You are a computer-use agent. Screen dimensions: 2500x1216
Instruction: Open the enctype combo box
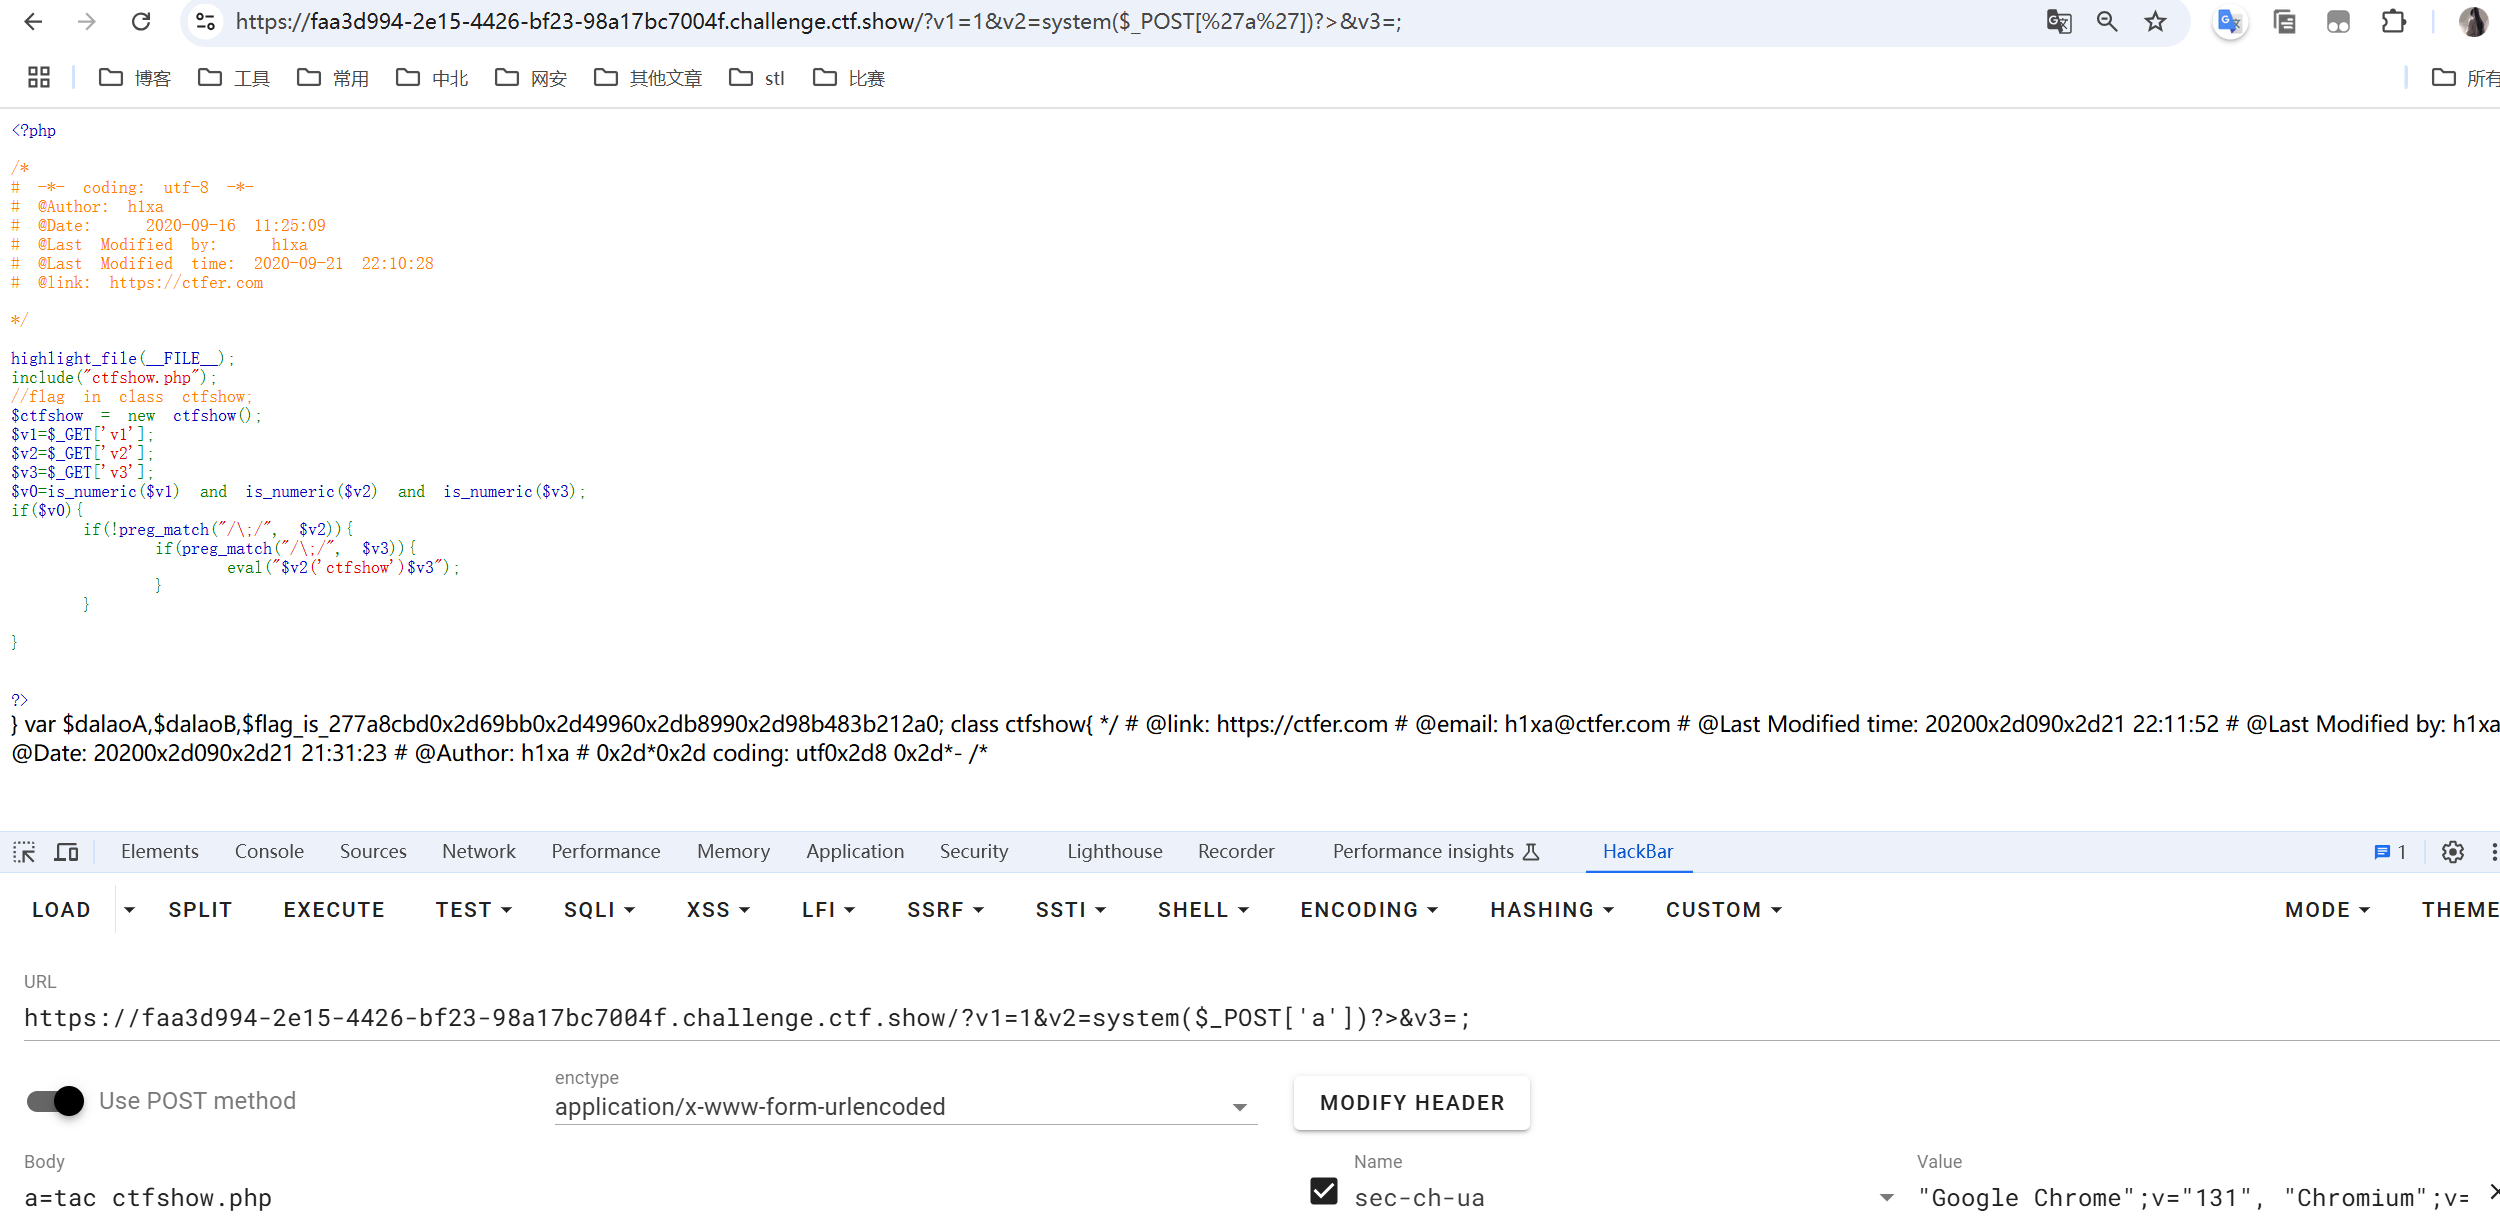tap(904, 1107)
